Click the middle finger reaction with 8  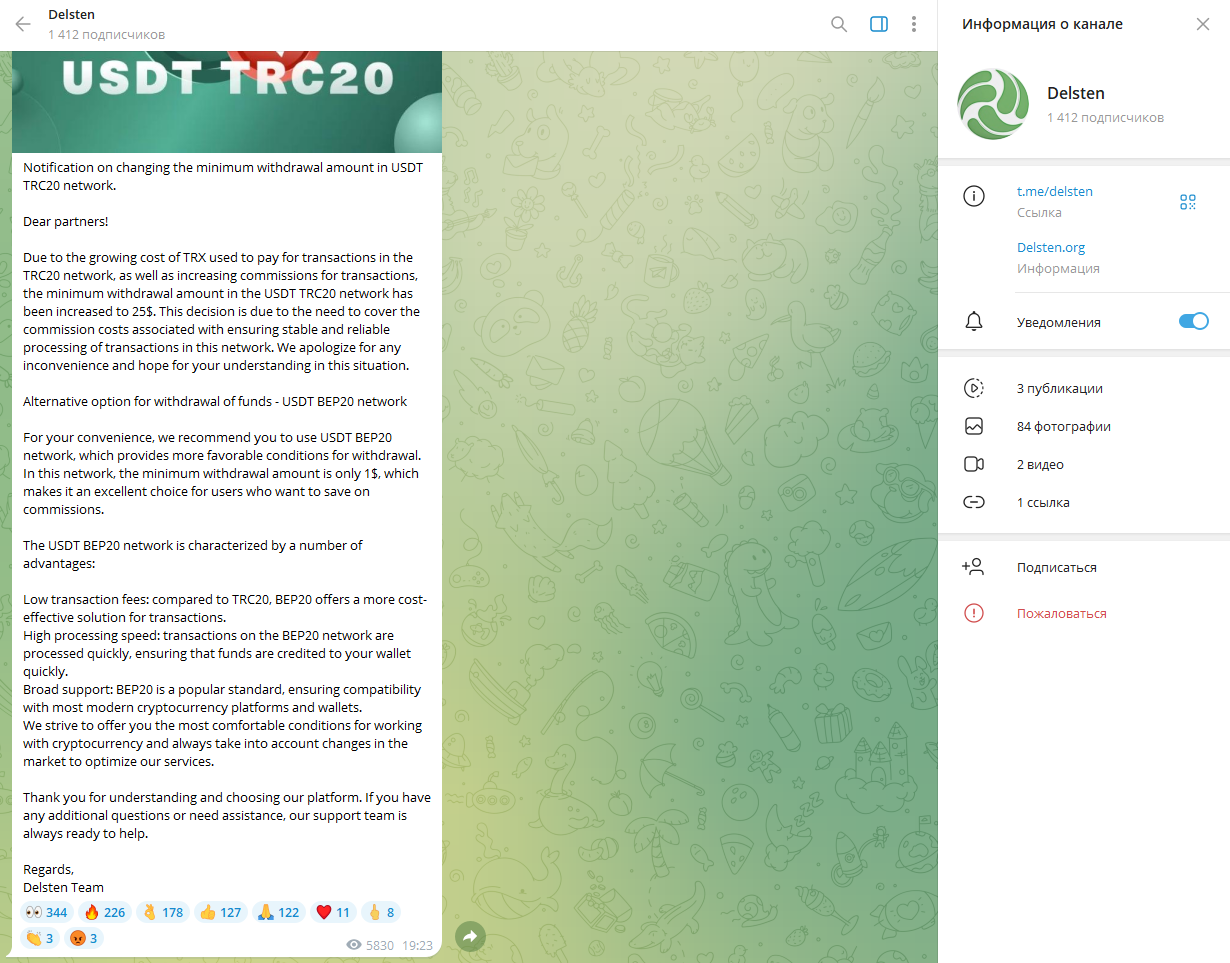point(381,912)
